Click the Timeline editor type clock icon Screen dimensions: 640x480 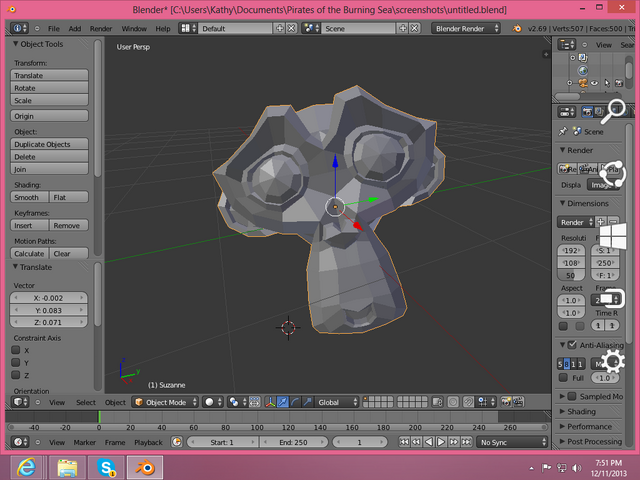click(19, 442)
